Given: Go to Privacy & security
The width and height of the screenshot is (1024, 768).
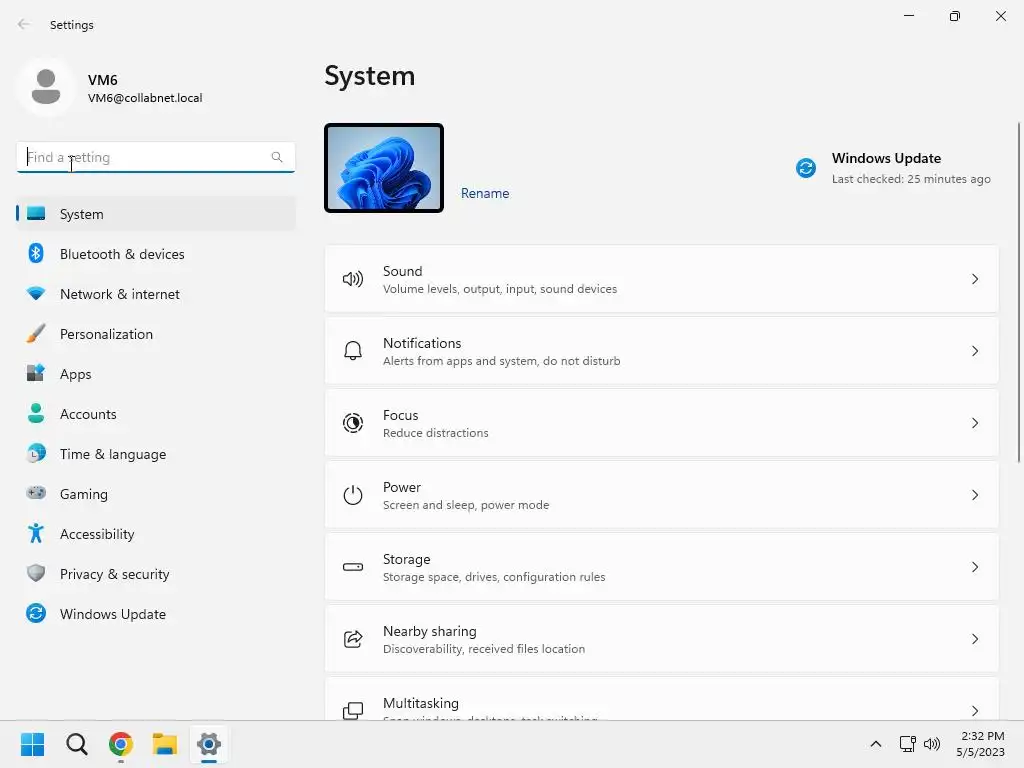Looking at the screenshot, I should [x=156, y=574].
